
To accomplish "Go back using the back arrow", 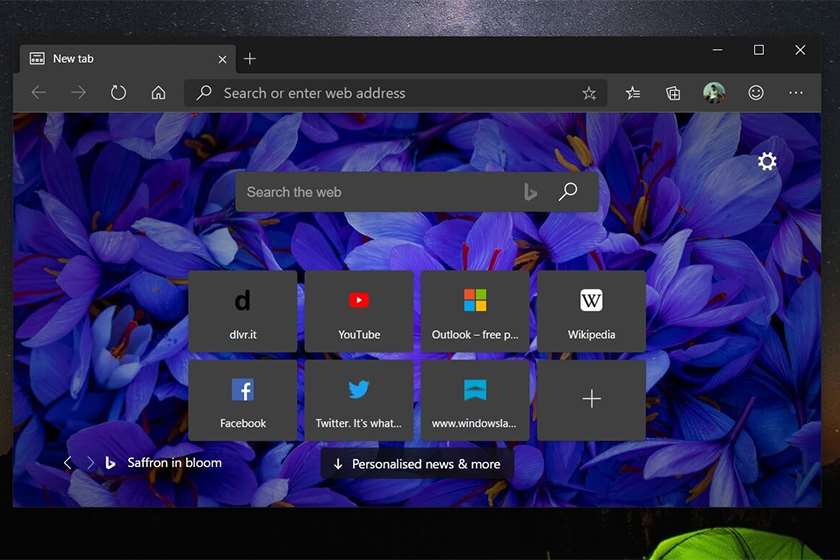I will pyautogui.click(x=39, y=93).
